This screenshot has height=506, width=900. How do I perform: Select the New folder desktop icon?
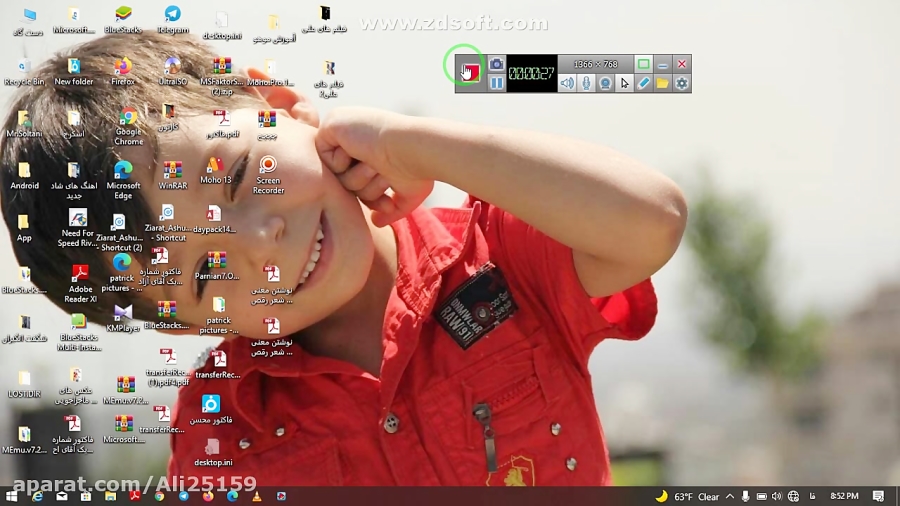tap(74, 72)
